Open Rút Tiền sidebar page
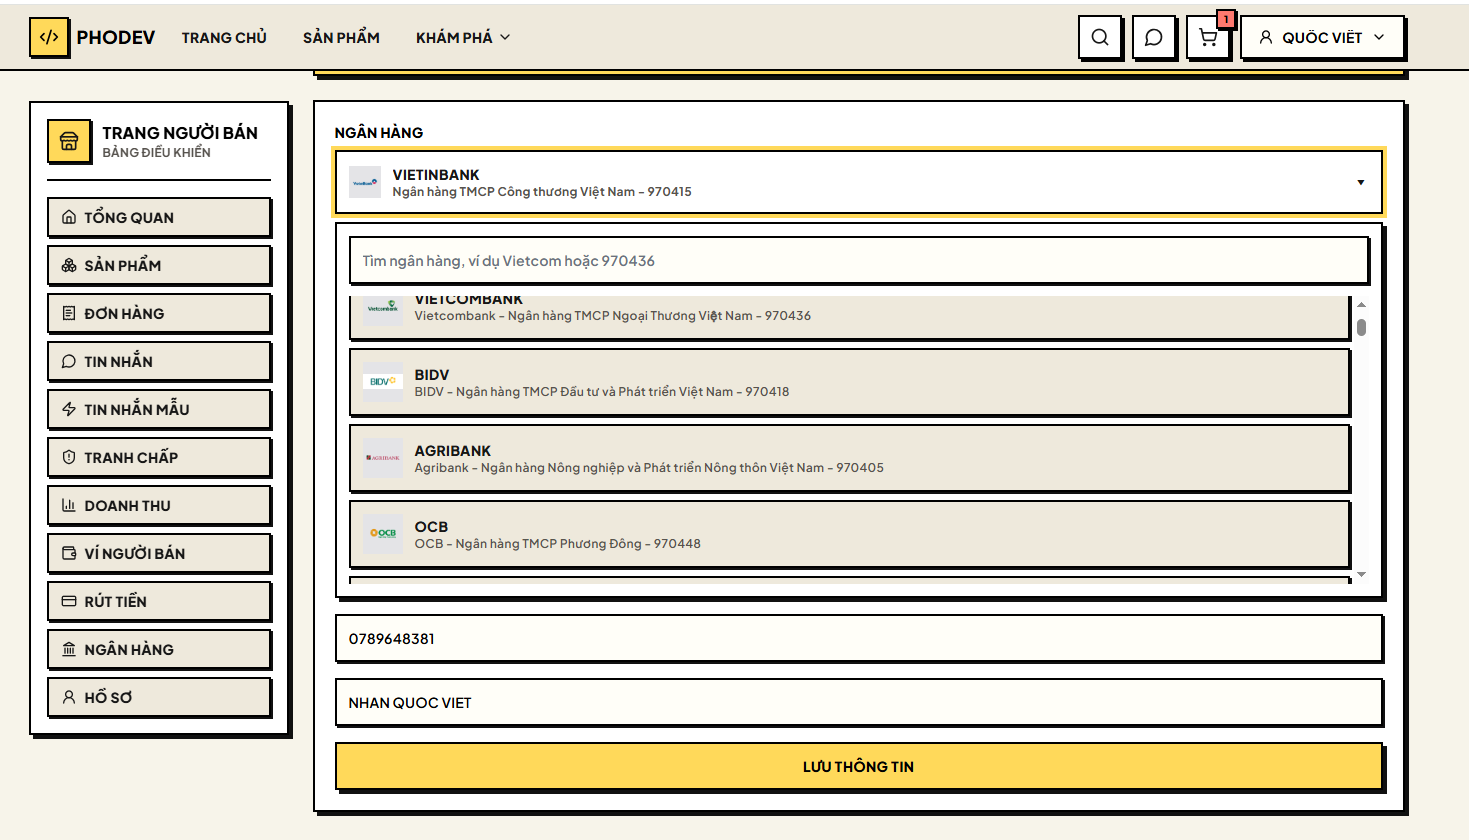Viewport: 1469px width, 840px height. (x=159, y=601)
